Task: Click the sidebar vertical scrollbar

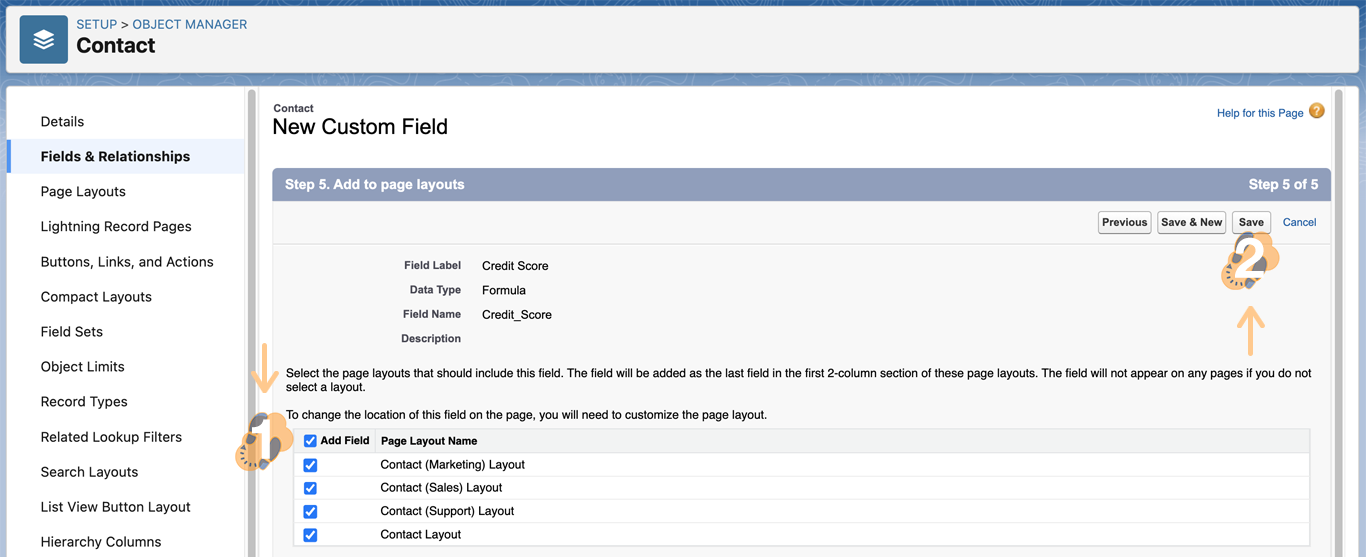Action: (x=252, y=300)
